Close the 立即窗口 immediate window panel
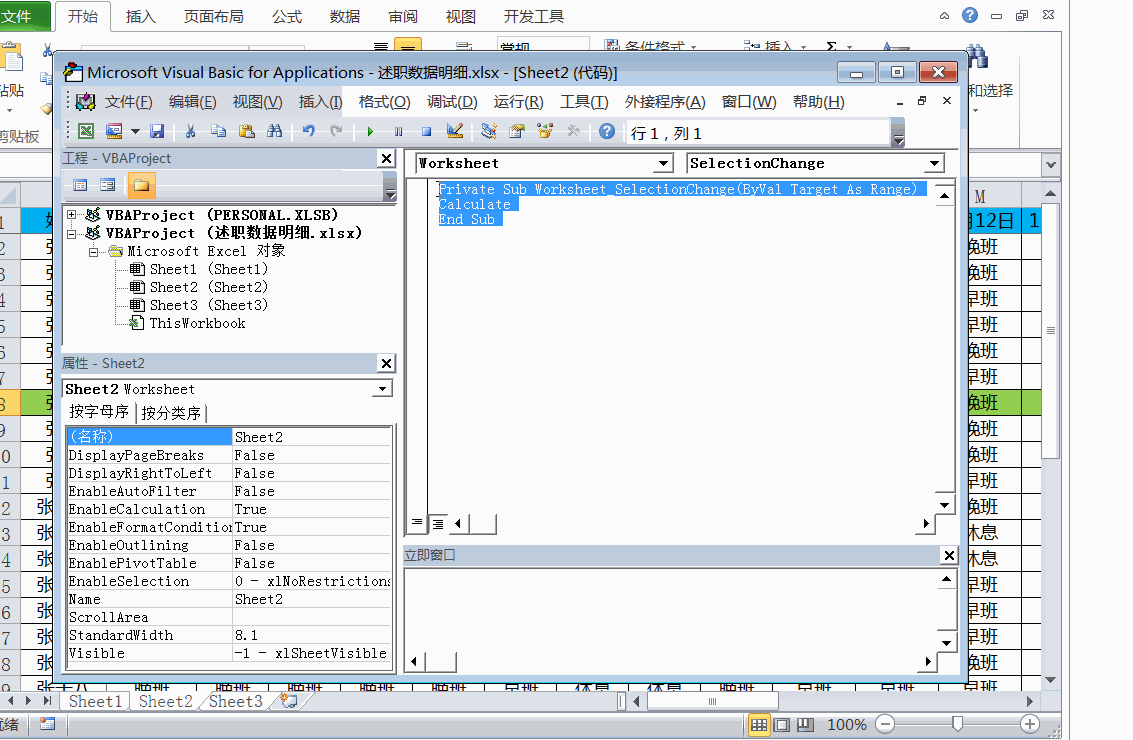 [949, 555]
